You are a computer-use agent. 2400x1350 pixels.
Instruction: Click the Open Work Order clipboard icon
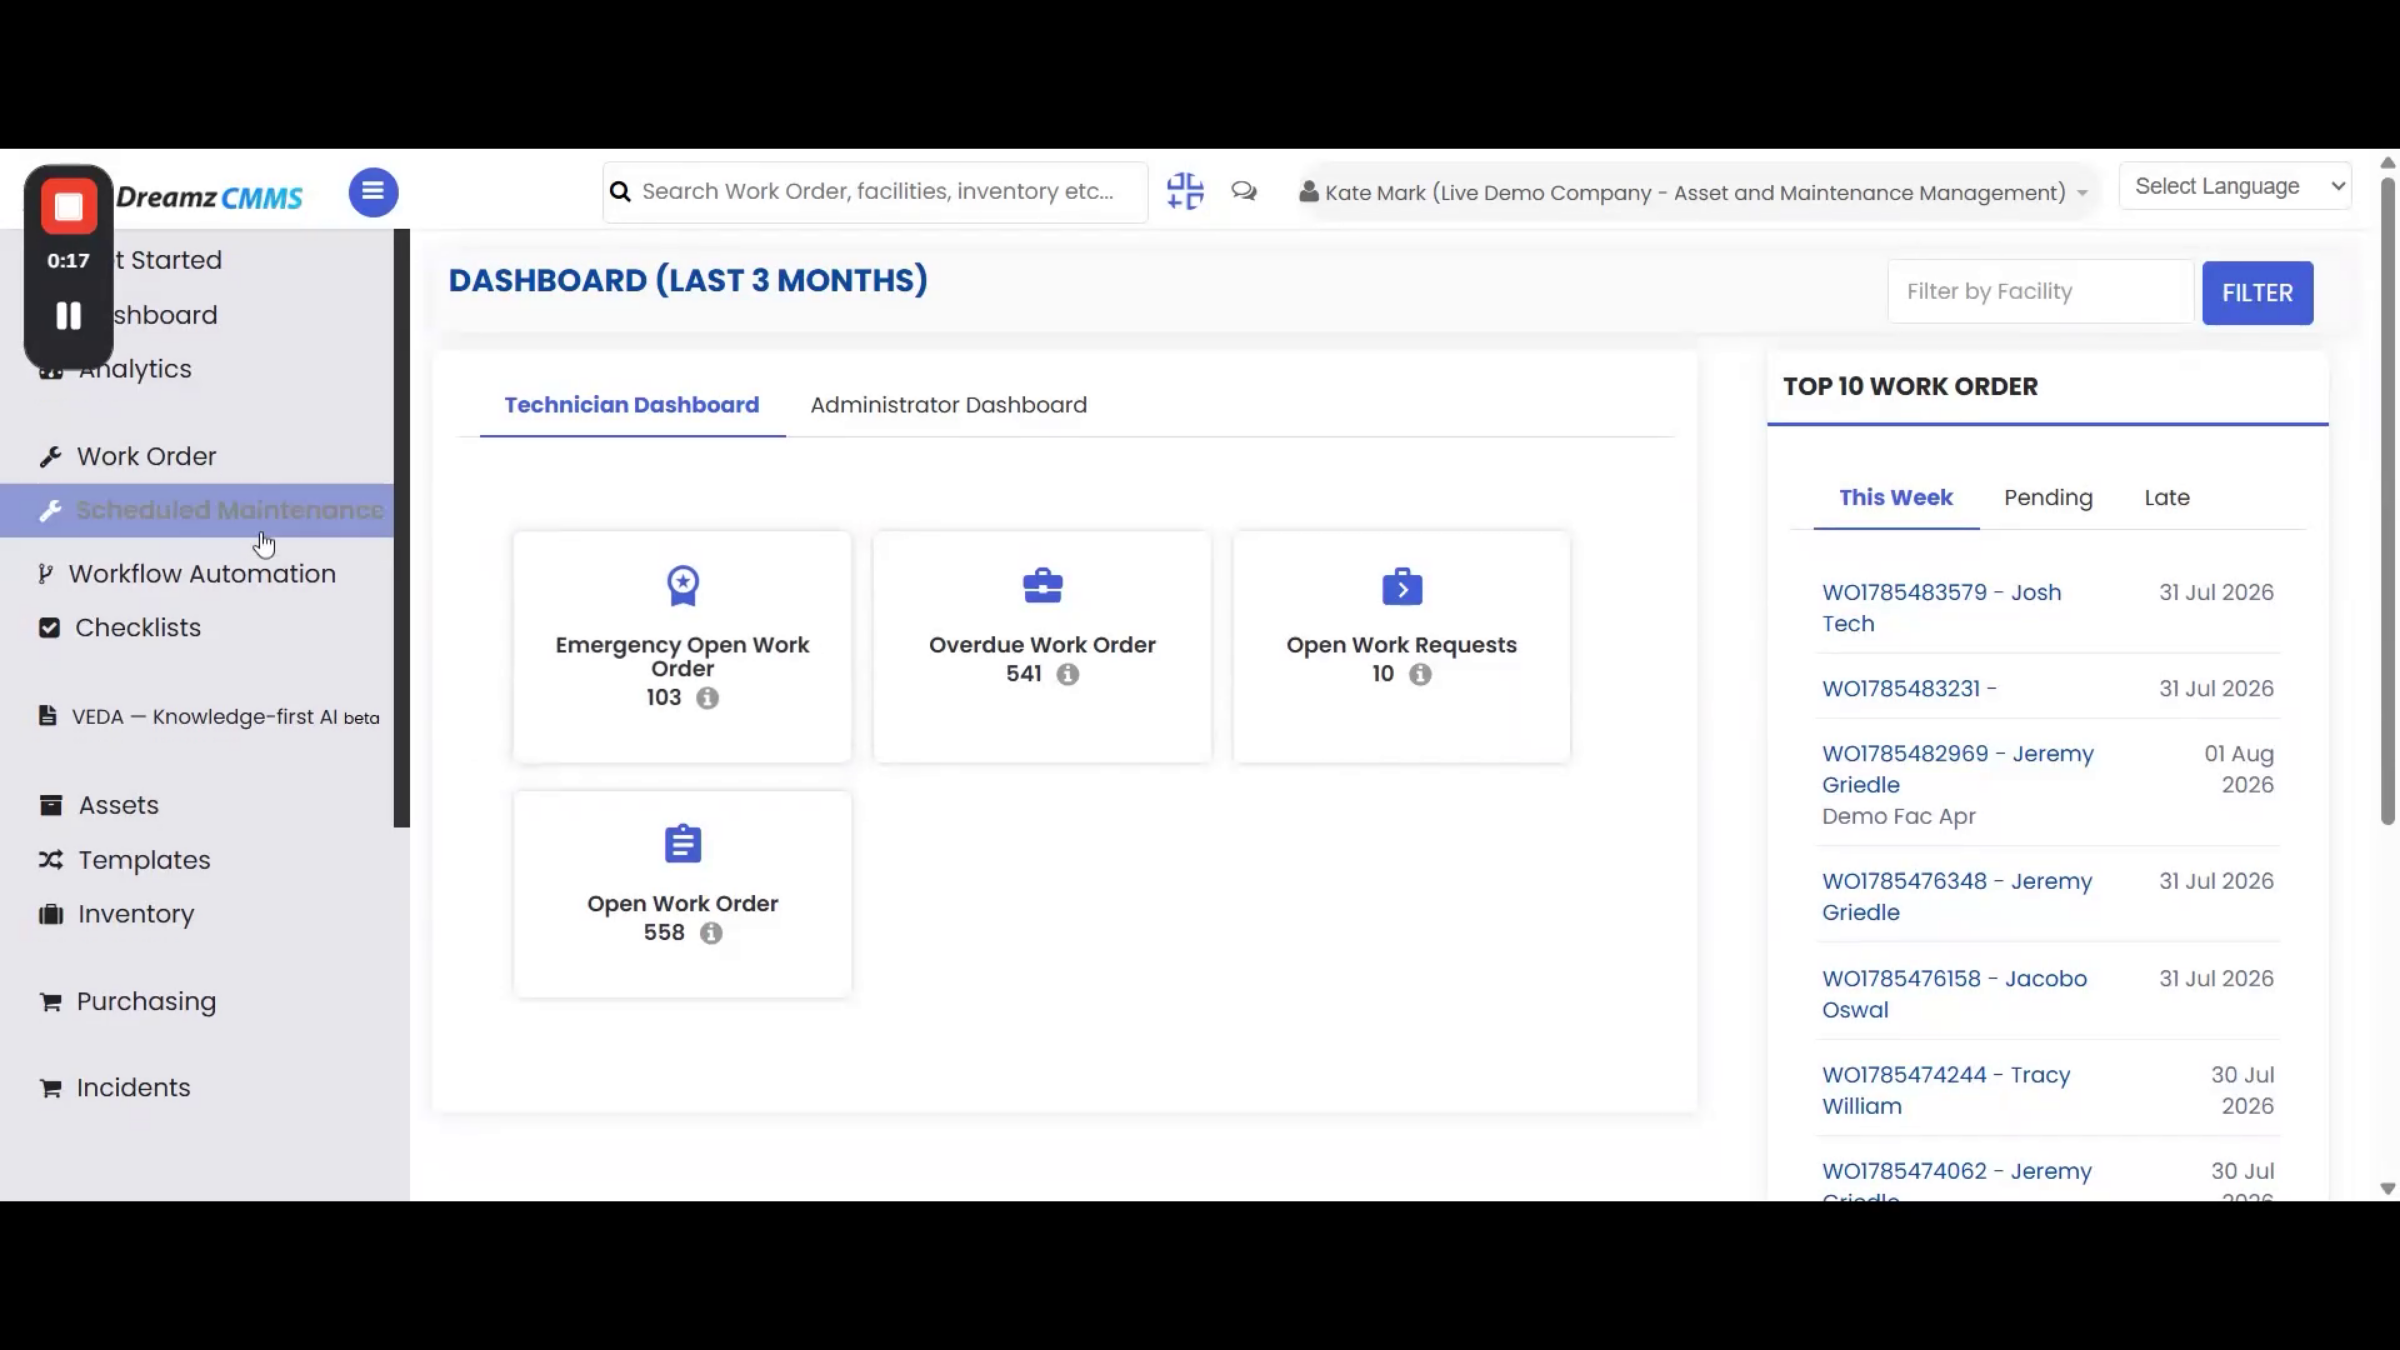pyautogui.click(x=683, y=844)
